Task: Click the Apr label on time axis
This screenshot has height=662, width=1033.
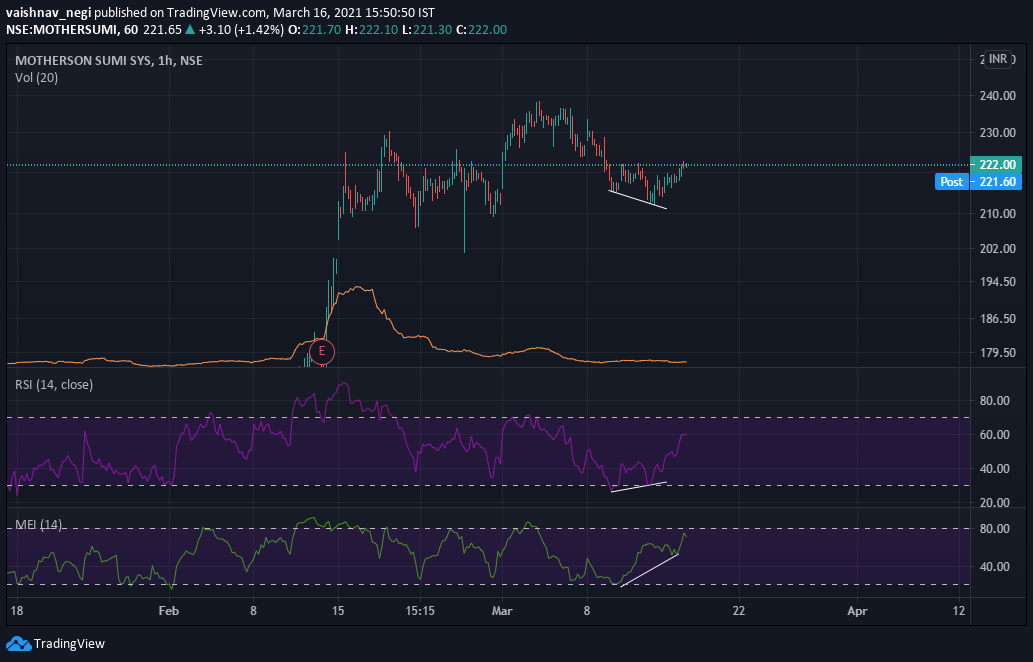Action: coord(857,611)
